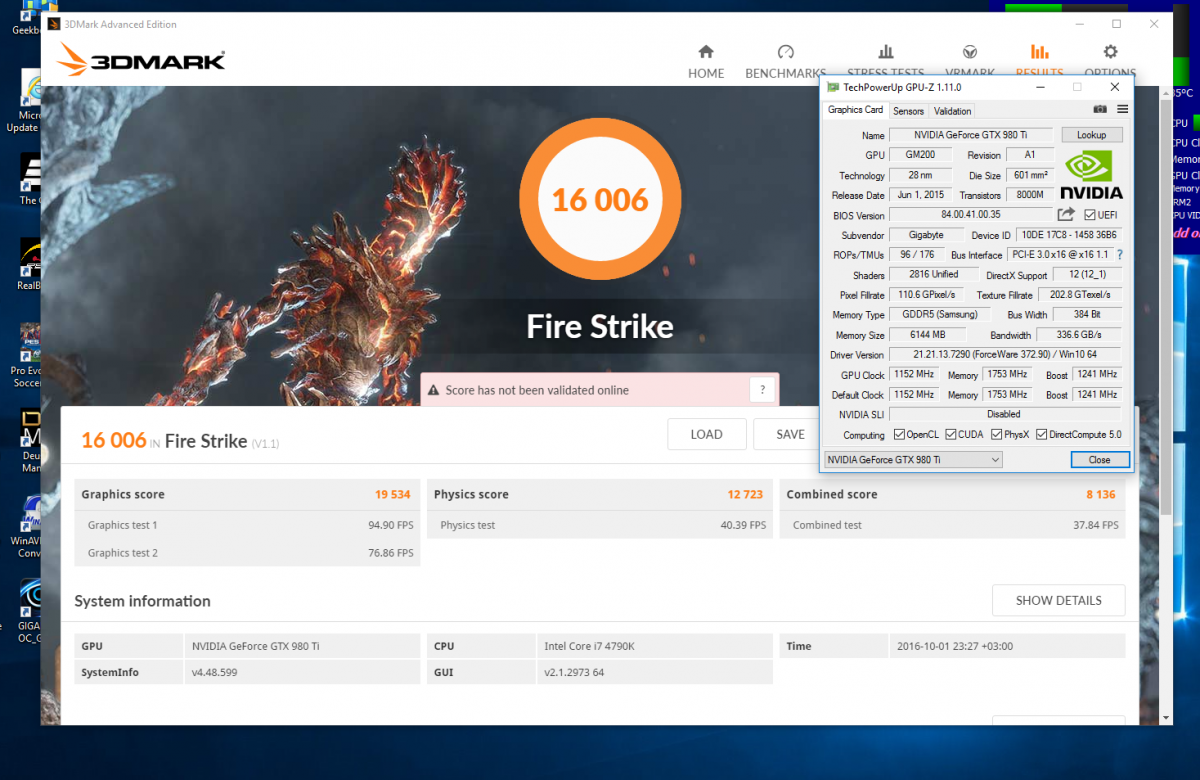Click the NVIDIA logo in GPU-Z
This screenshot has height=780, width=1200.
[1092, 175]
